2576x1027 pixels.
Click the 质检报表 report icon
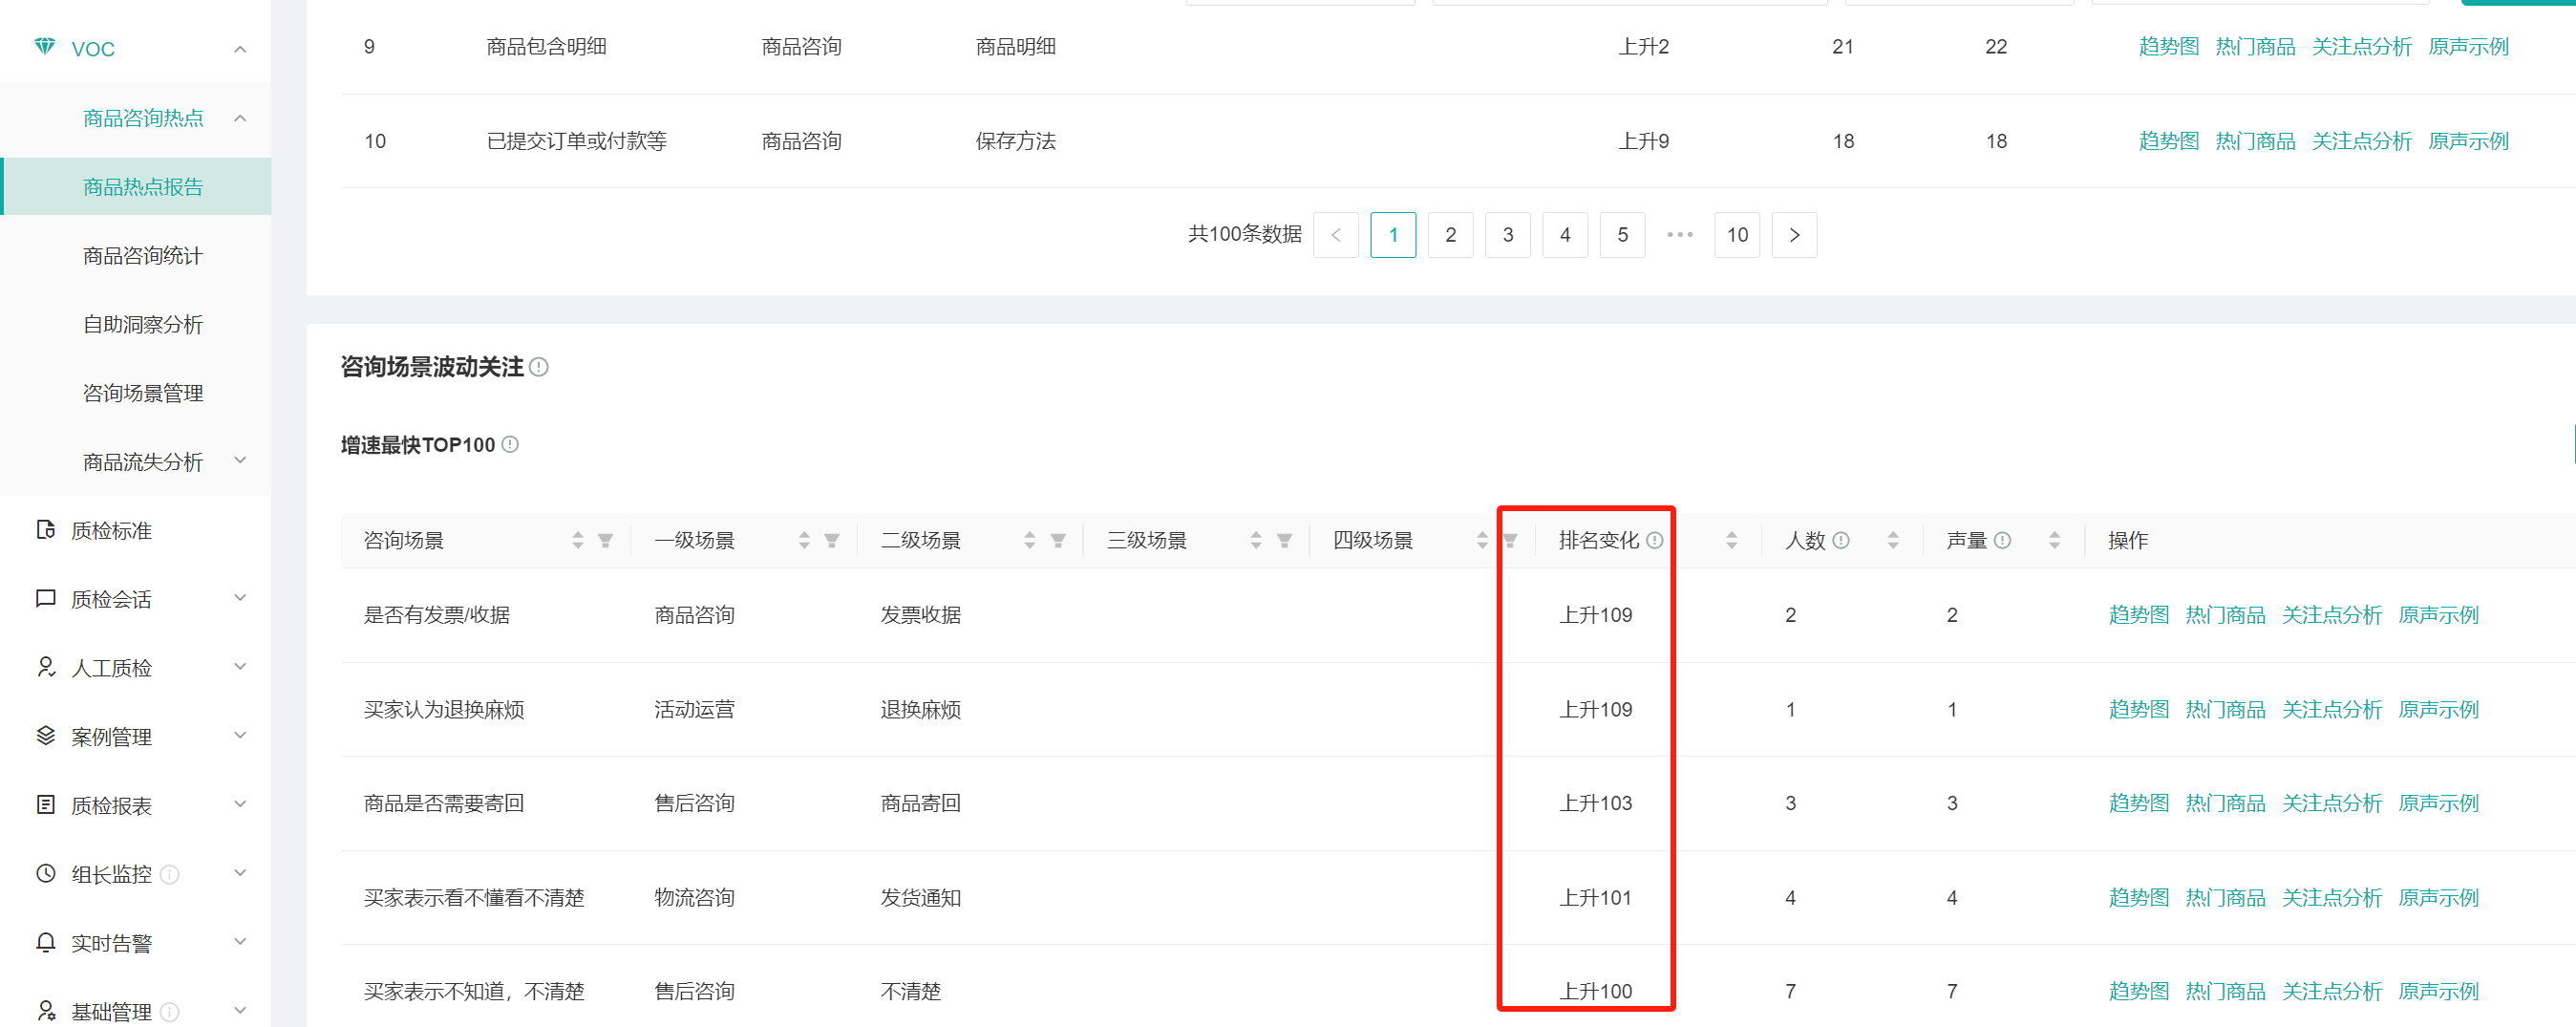pyautogui.click(x=45, y=804)
